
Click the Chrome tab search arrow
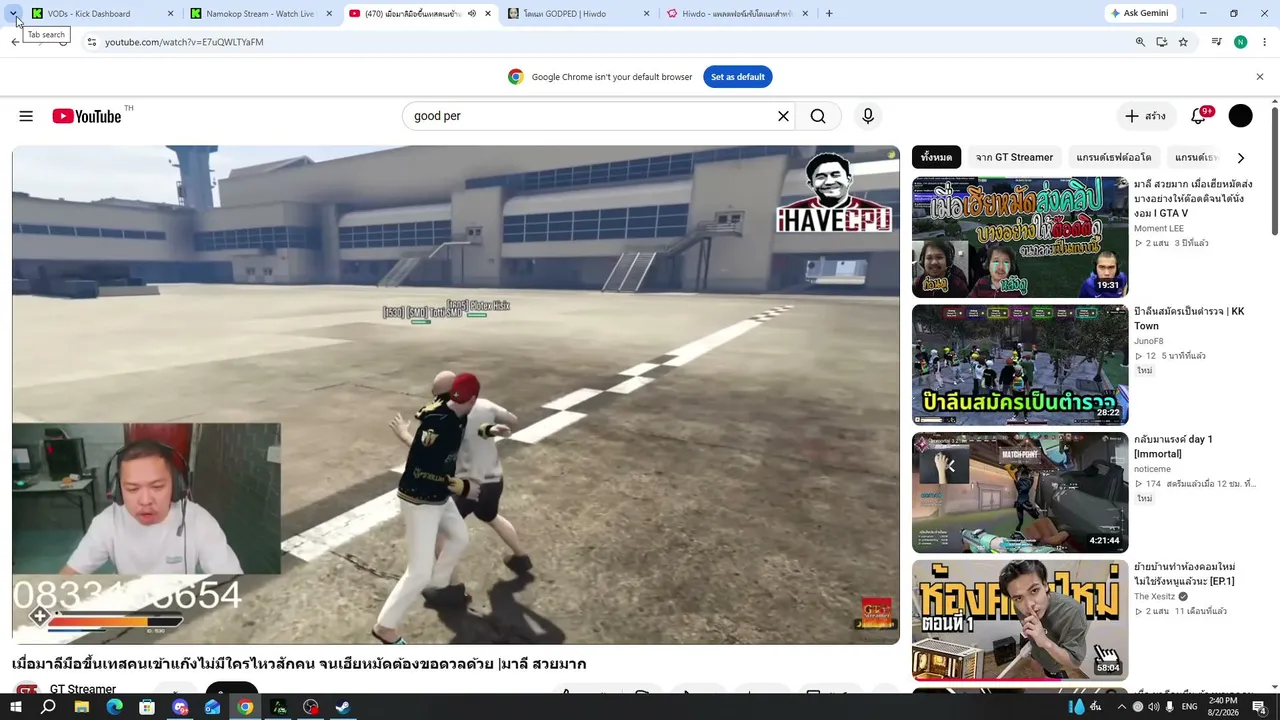pos(14,13)
